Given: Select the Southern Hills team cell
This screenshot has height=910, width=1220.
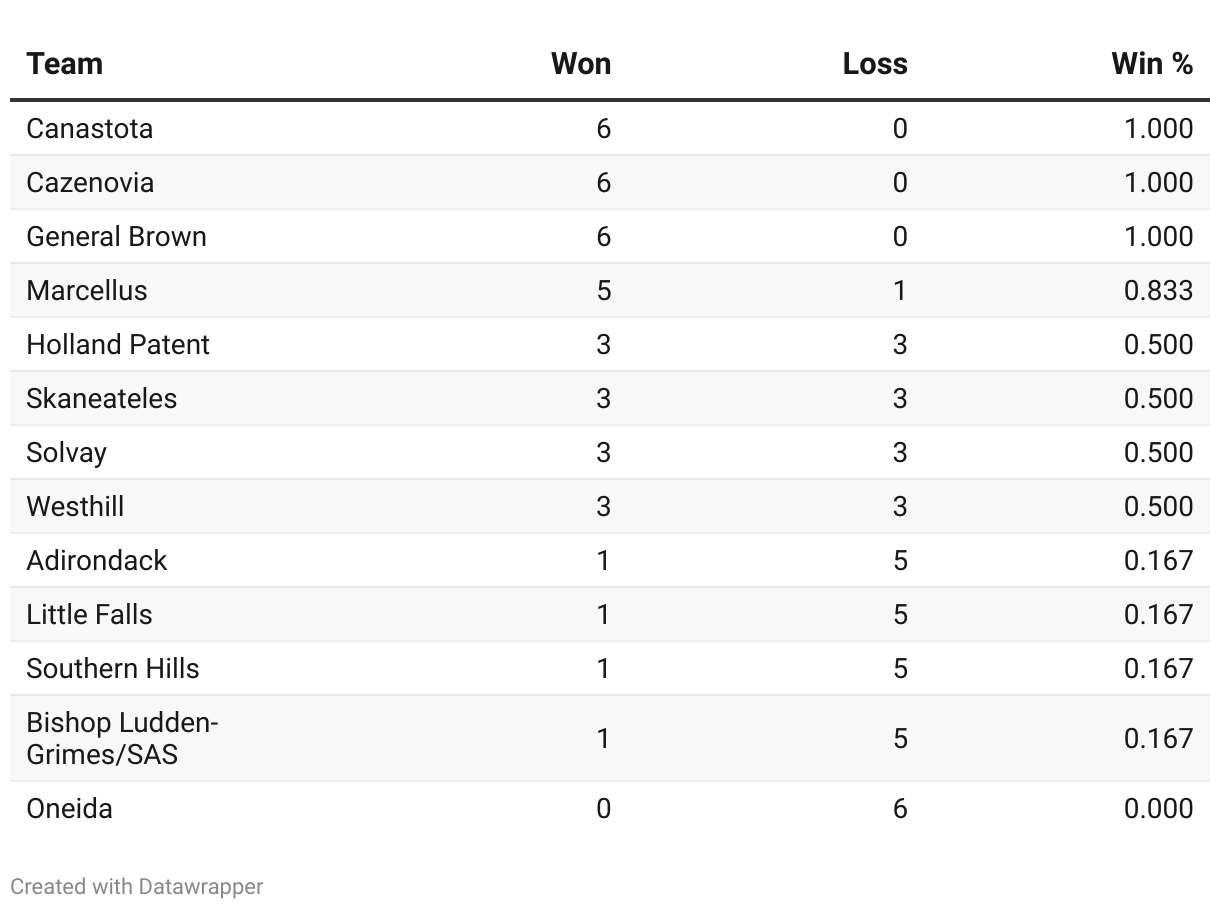Looking at the screenshot, I should 113,668.
